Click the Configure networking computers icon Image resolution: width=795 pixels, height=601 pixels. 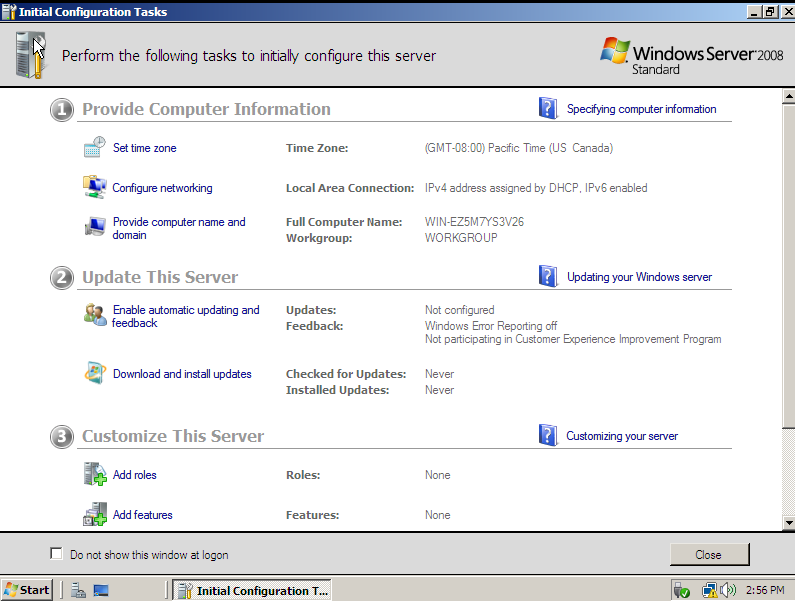(x=95, y=187)
